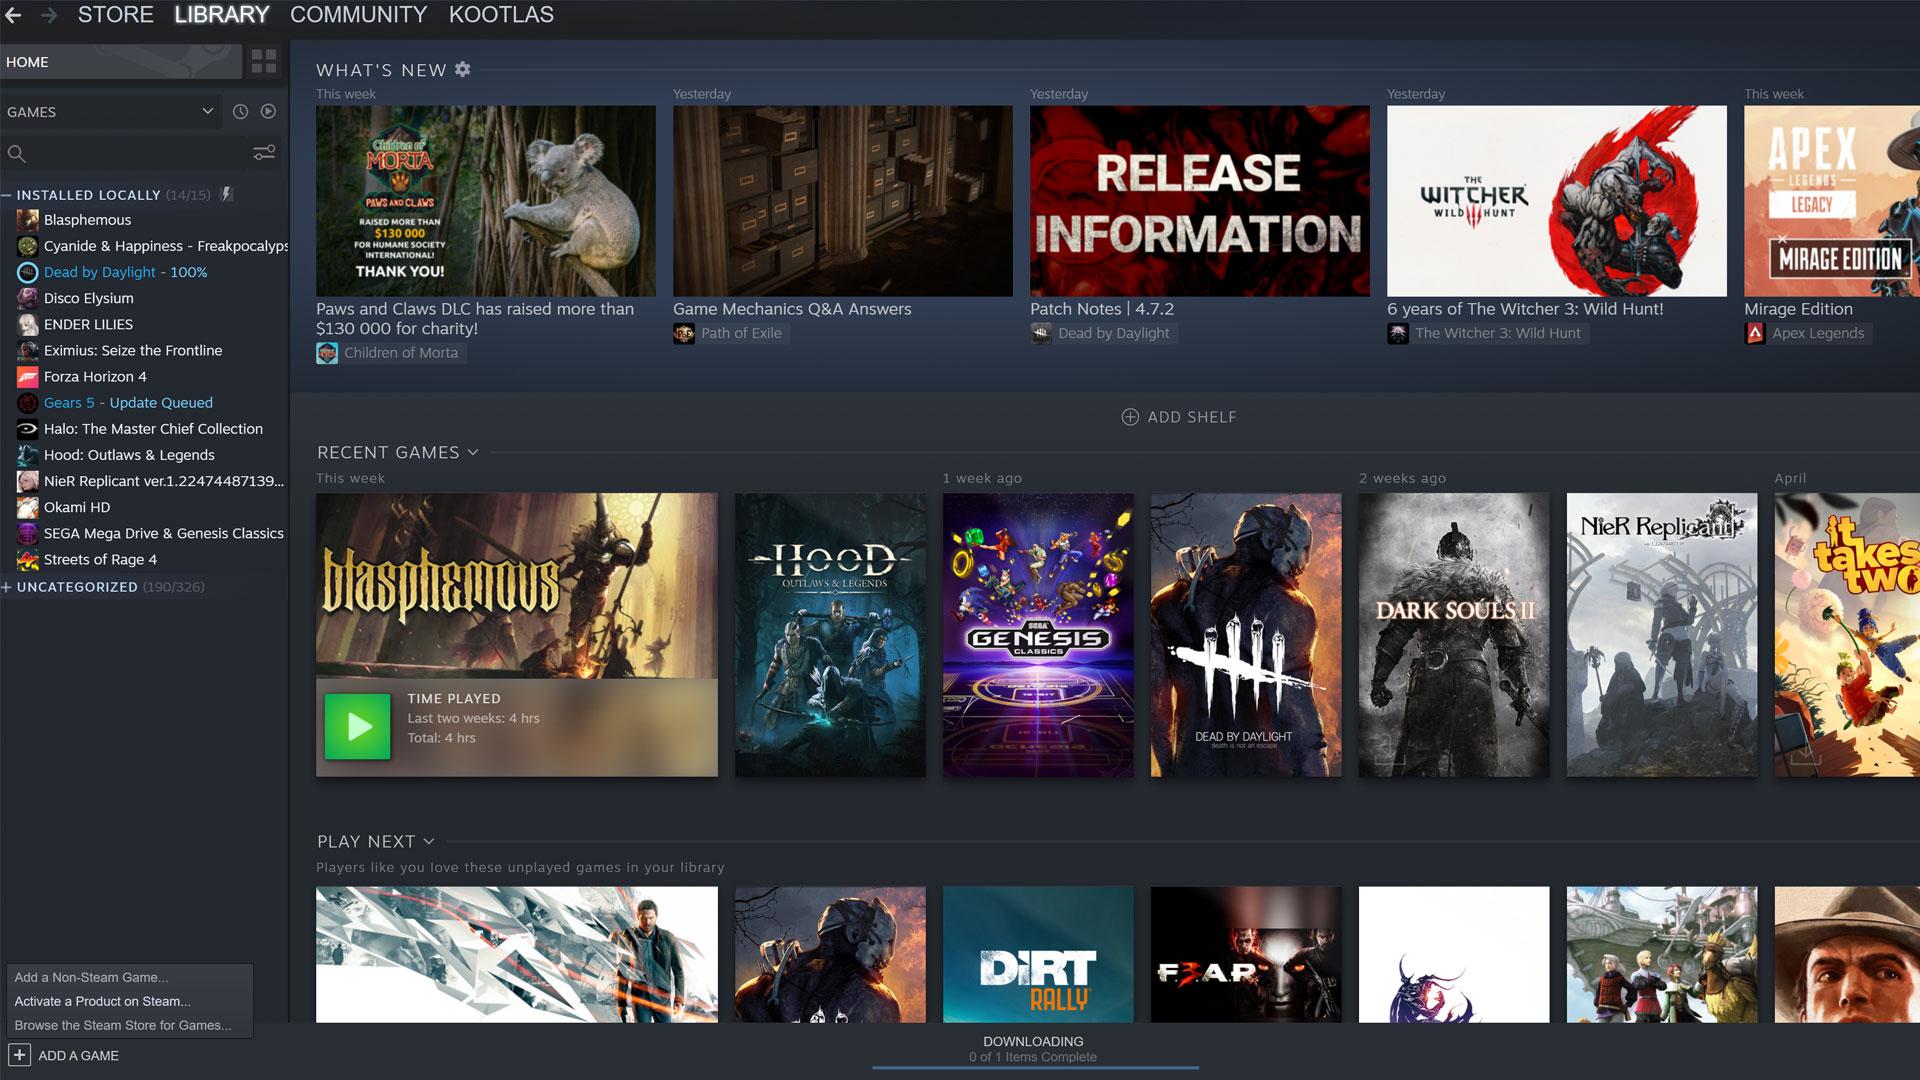Click SEGA Mega Drive list icon
Viewport: 1920px width, 1080px height.
pos(28,533)
